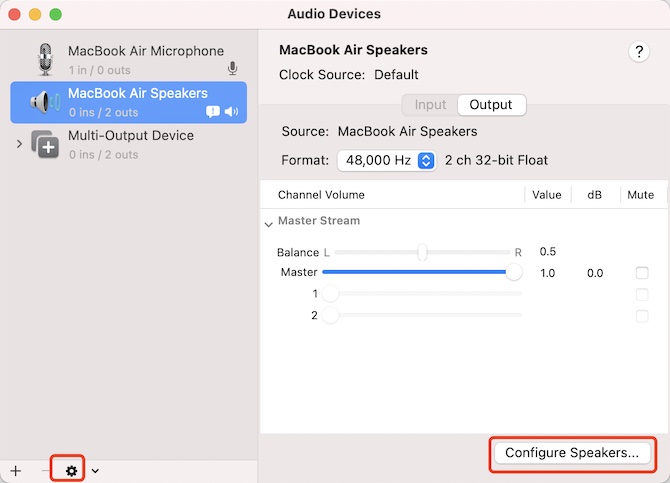The height and width of the screenshot is (483, 670).
Task: Click the Master volume slider knob
Action: (x=514, y=272)
